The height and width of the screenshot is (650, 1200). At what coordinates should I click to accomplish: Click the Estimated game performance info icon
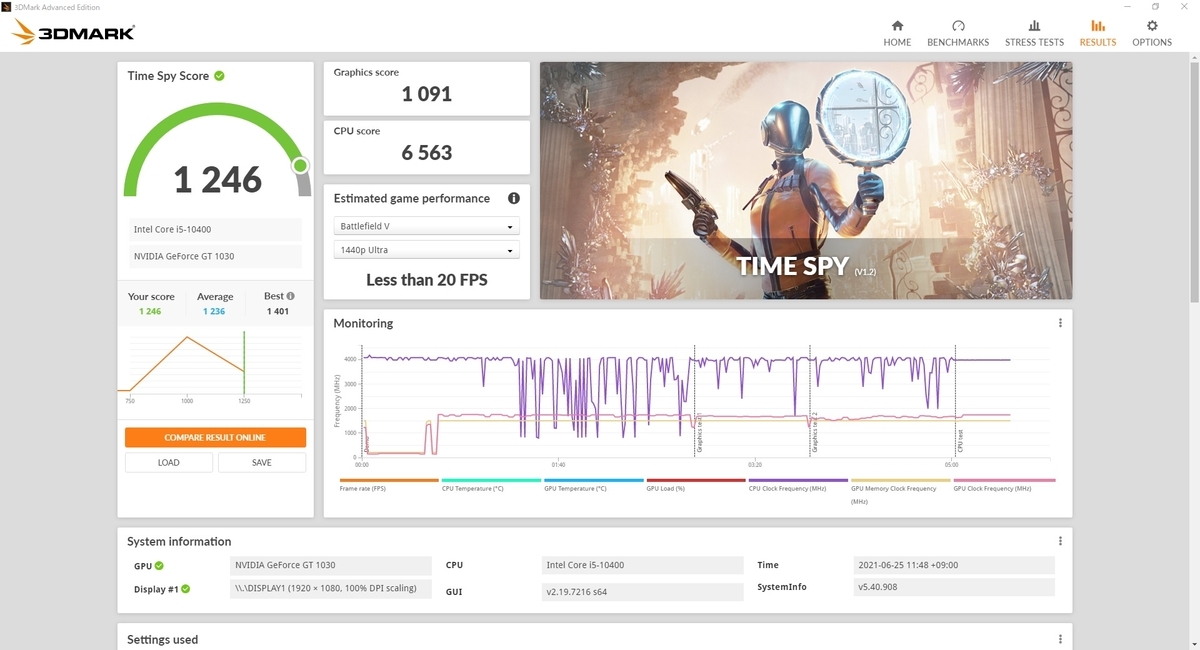click(x=514, y=198)
